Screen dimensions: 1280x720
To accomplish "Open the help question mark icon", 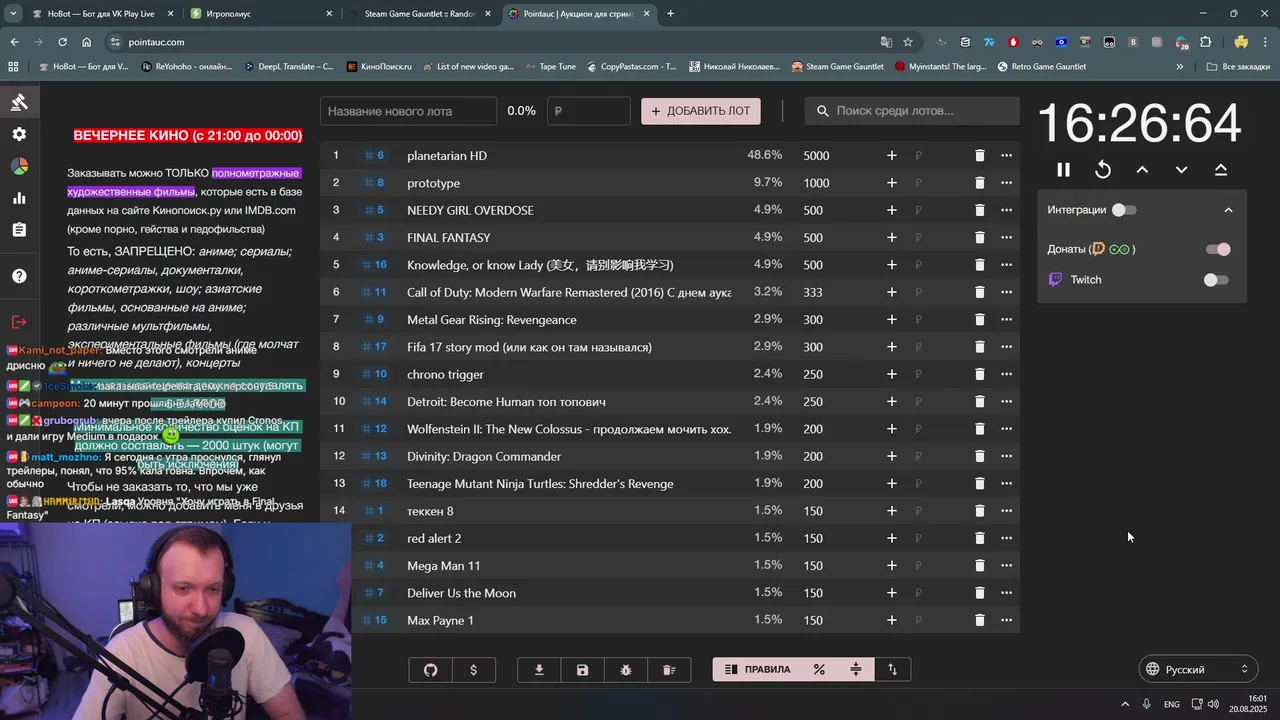I will [19, 276].
